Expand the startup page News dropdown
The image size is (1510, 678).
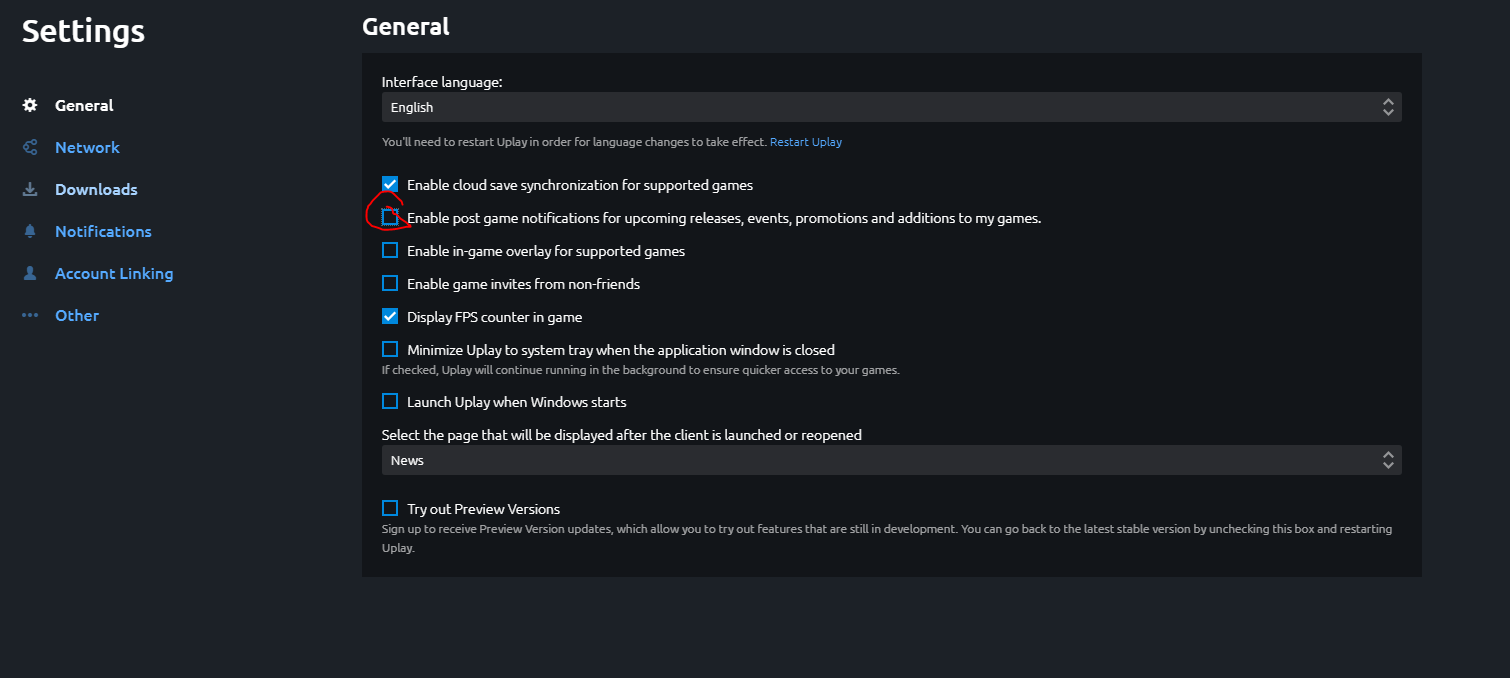pyautogui.click(x=891, y=460)
